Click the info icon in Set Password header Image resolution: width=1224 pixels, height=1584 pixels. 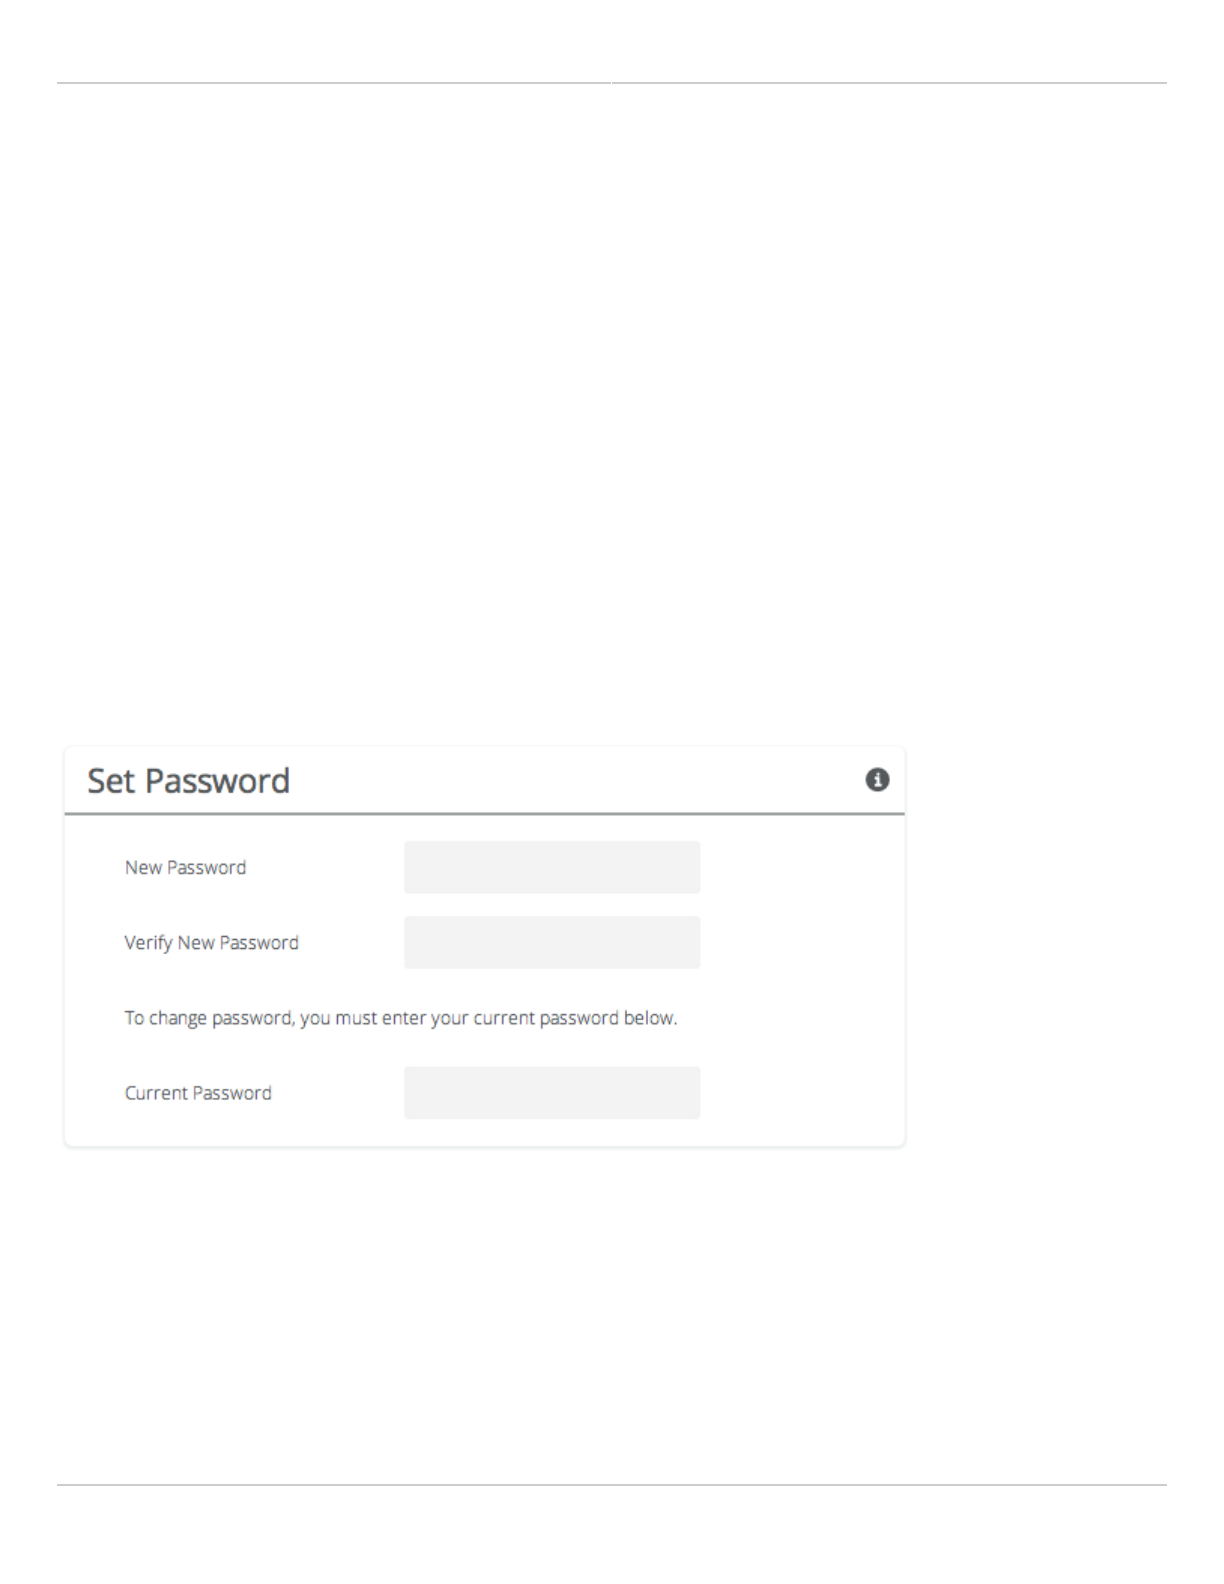coord(877,780)
